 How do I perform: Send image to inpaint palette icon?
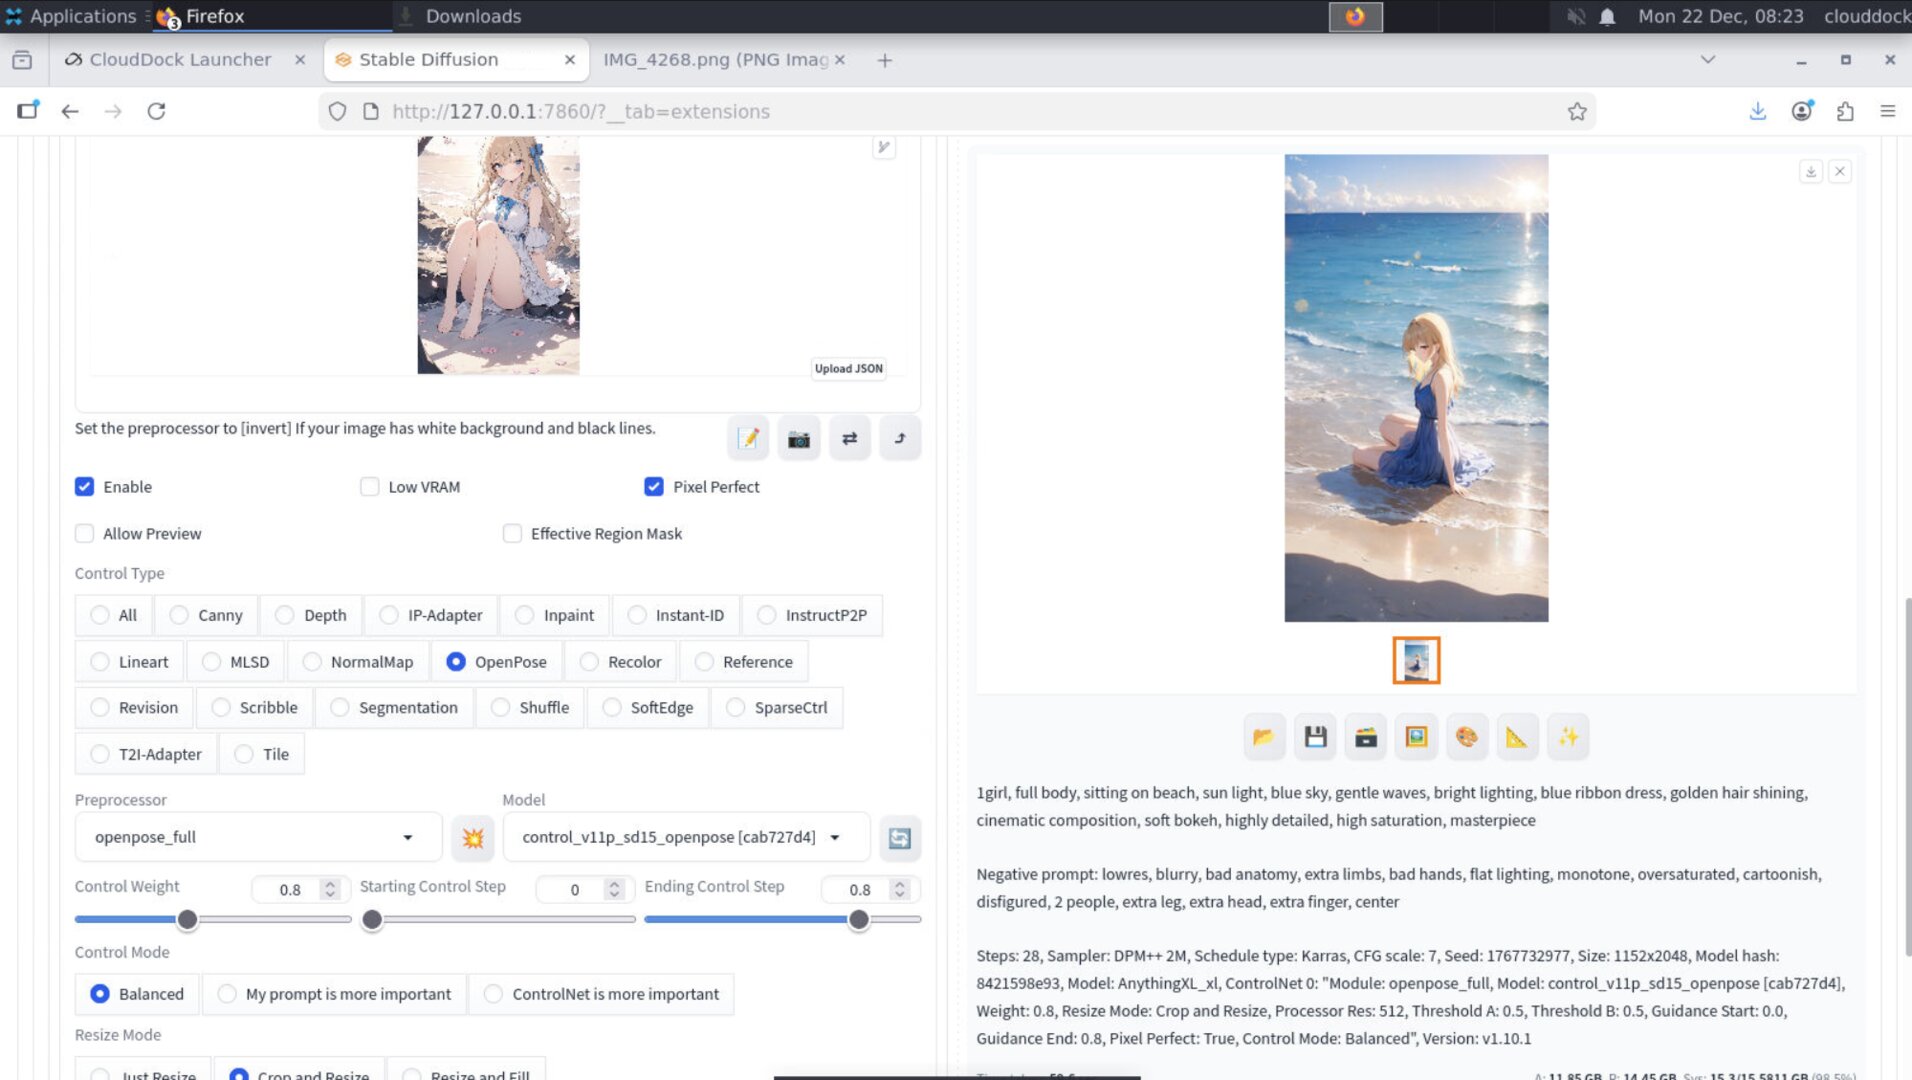pos(1466,738)
